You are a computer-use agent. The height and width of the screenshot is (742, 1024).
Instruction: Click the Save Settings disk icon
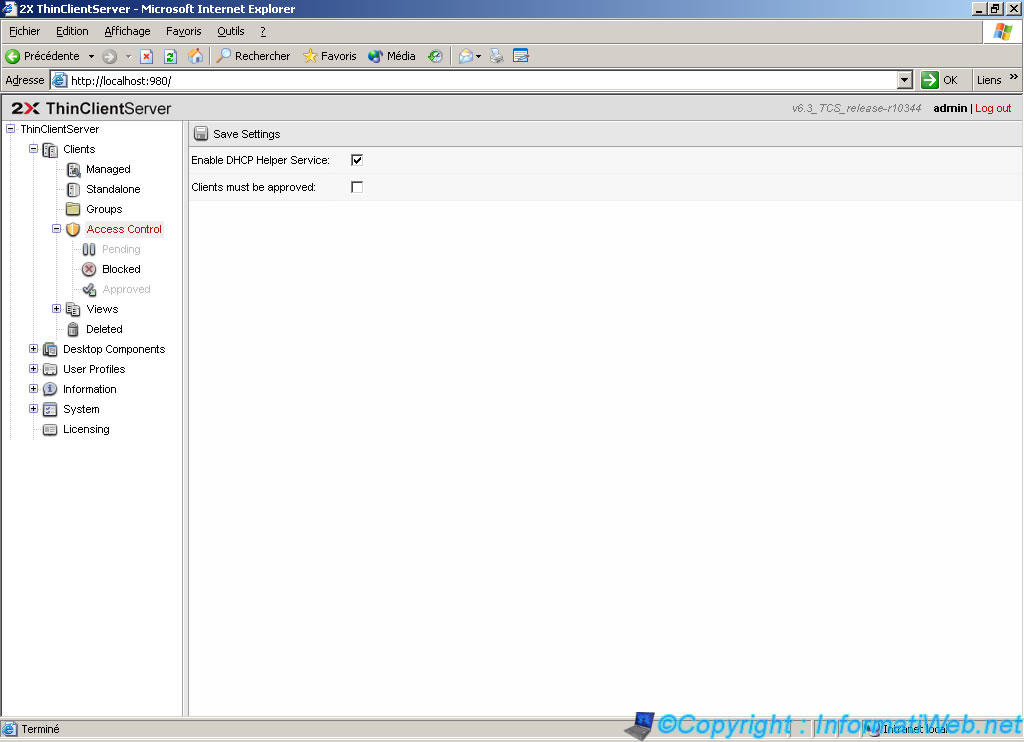tap(201, 134)
